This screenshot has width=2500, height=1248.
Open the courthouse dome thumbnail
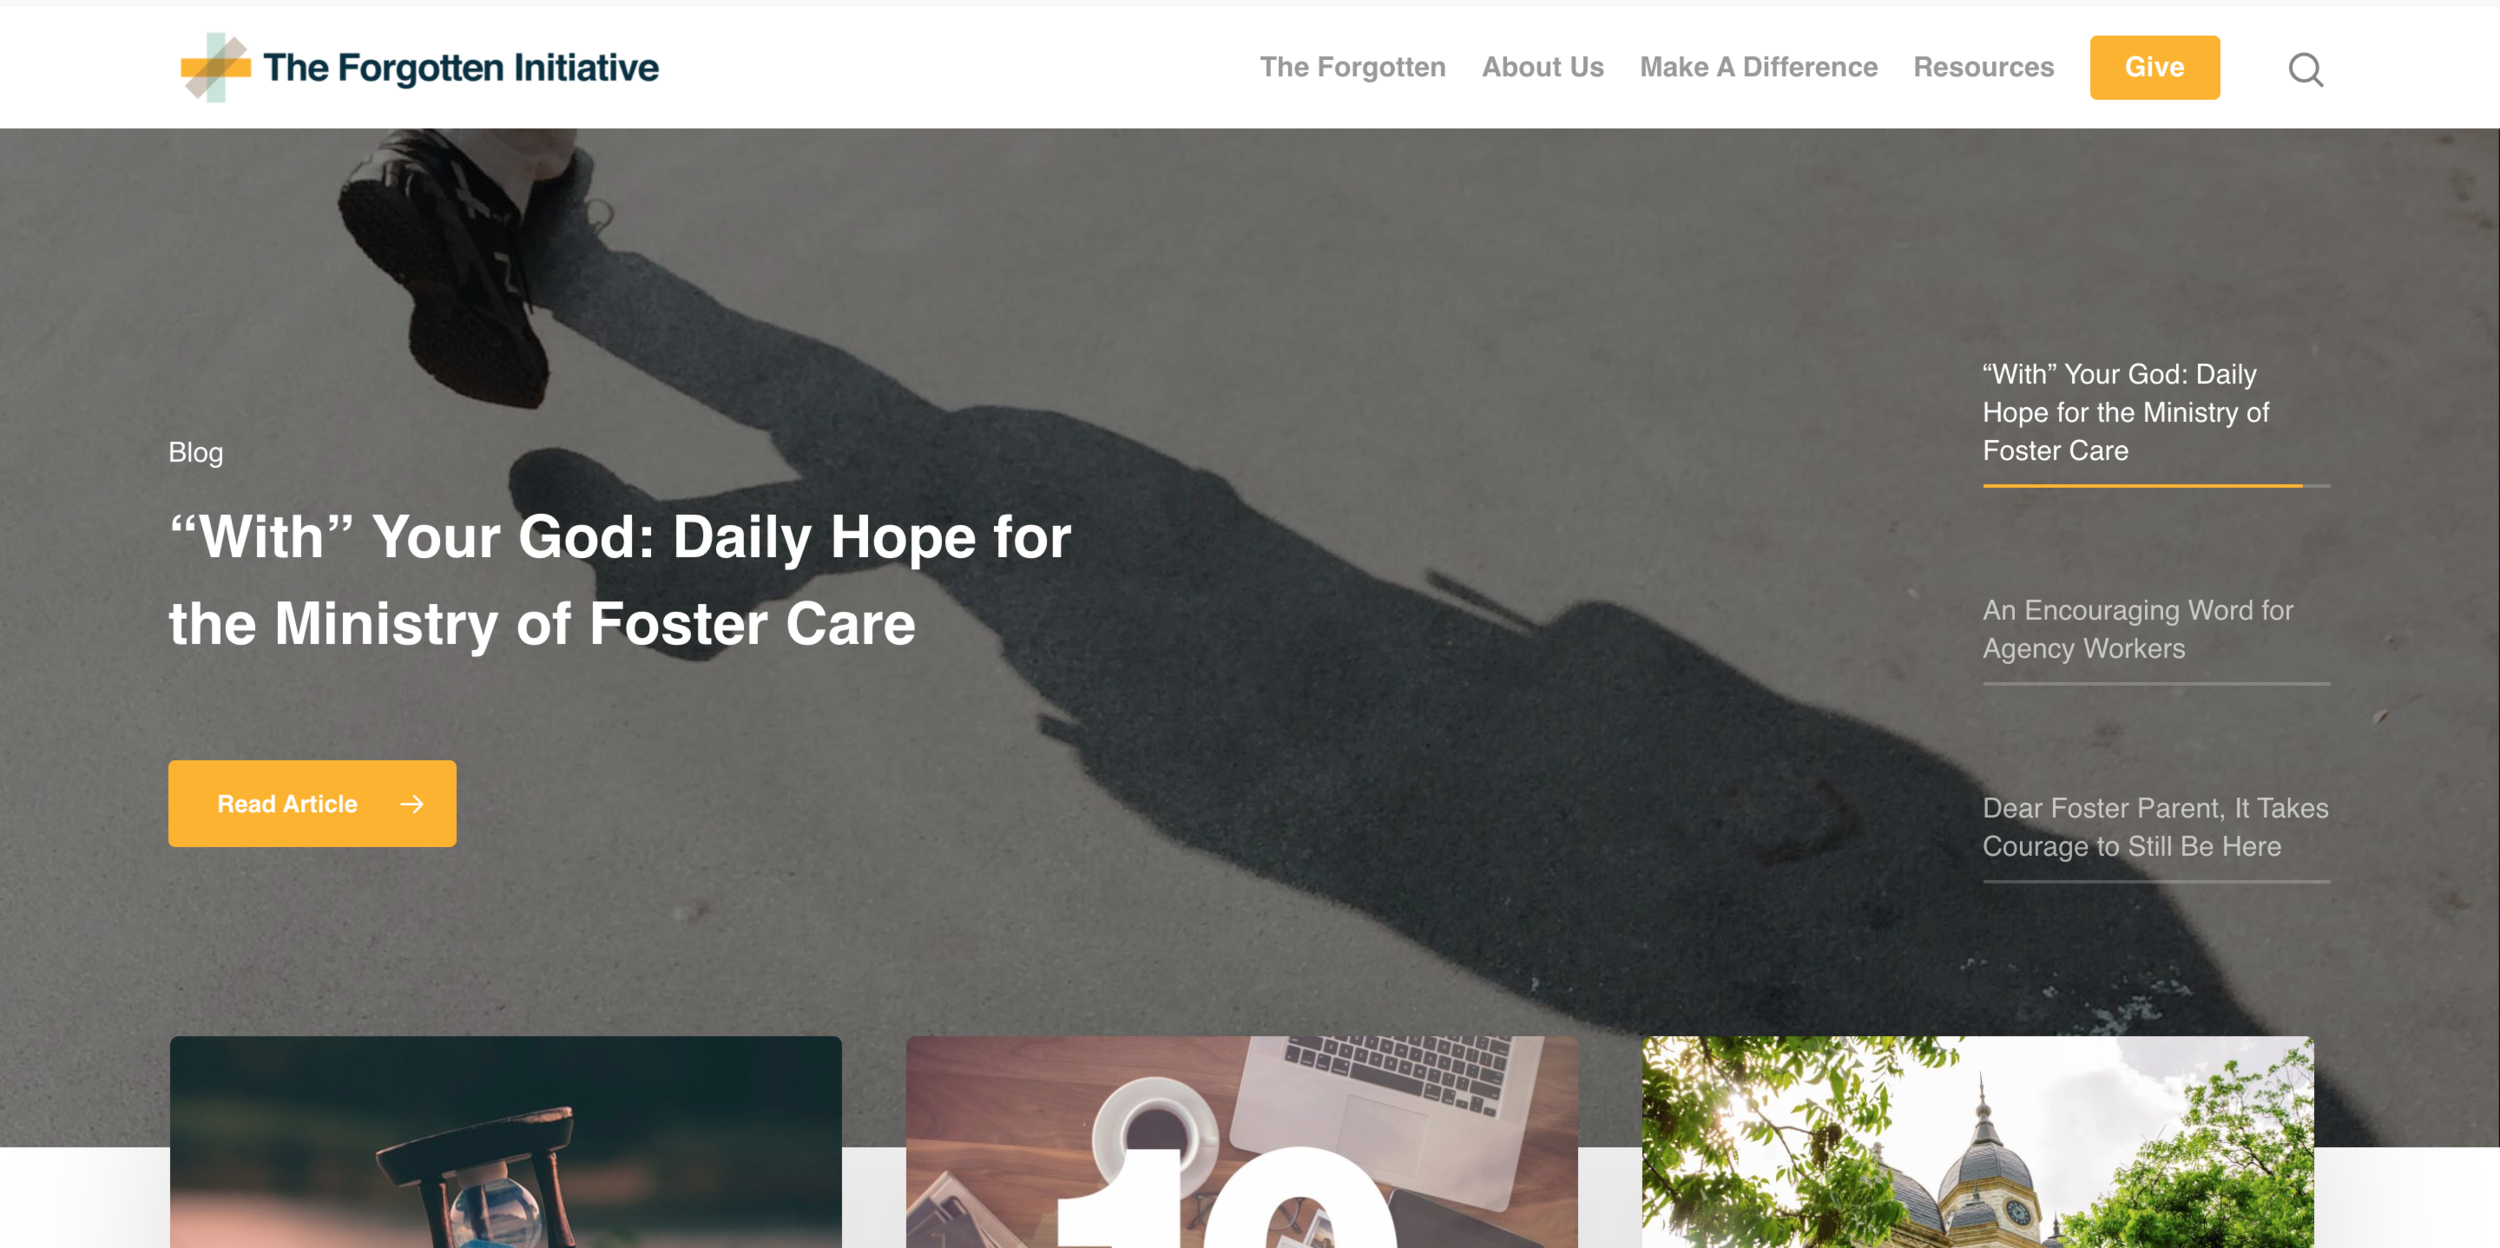[x=1977, y=1141]
